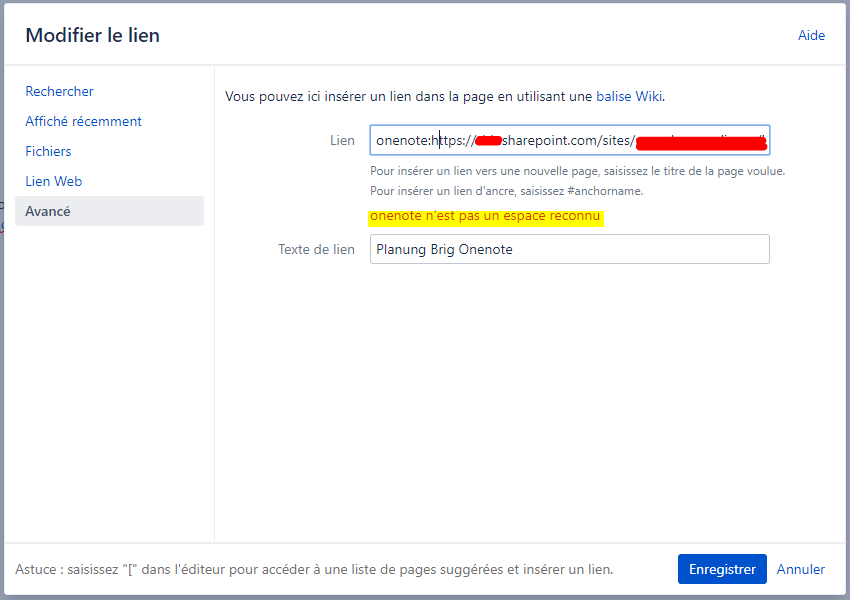Open the Aide help link
The width and height of the screenshot is (850, 600).
tap(811, 35)
